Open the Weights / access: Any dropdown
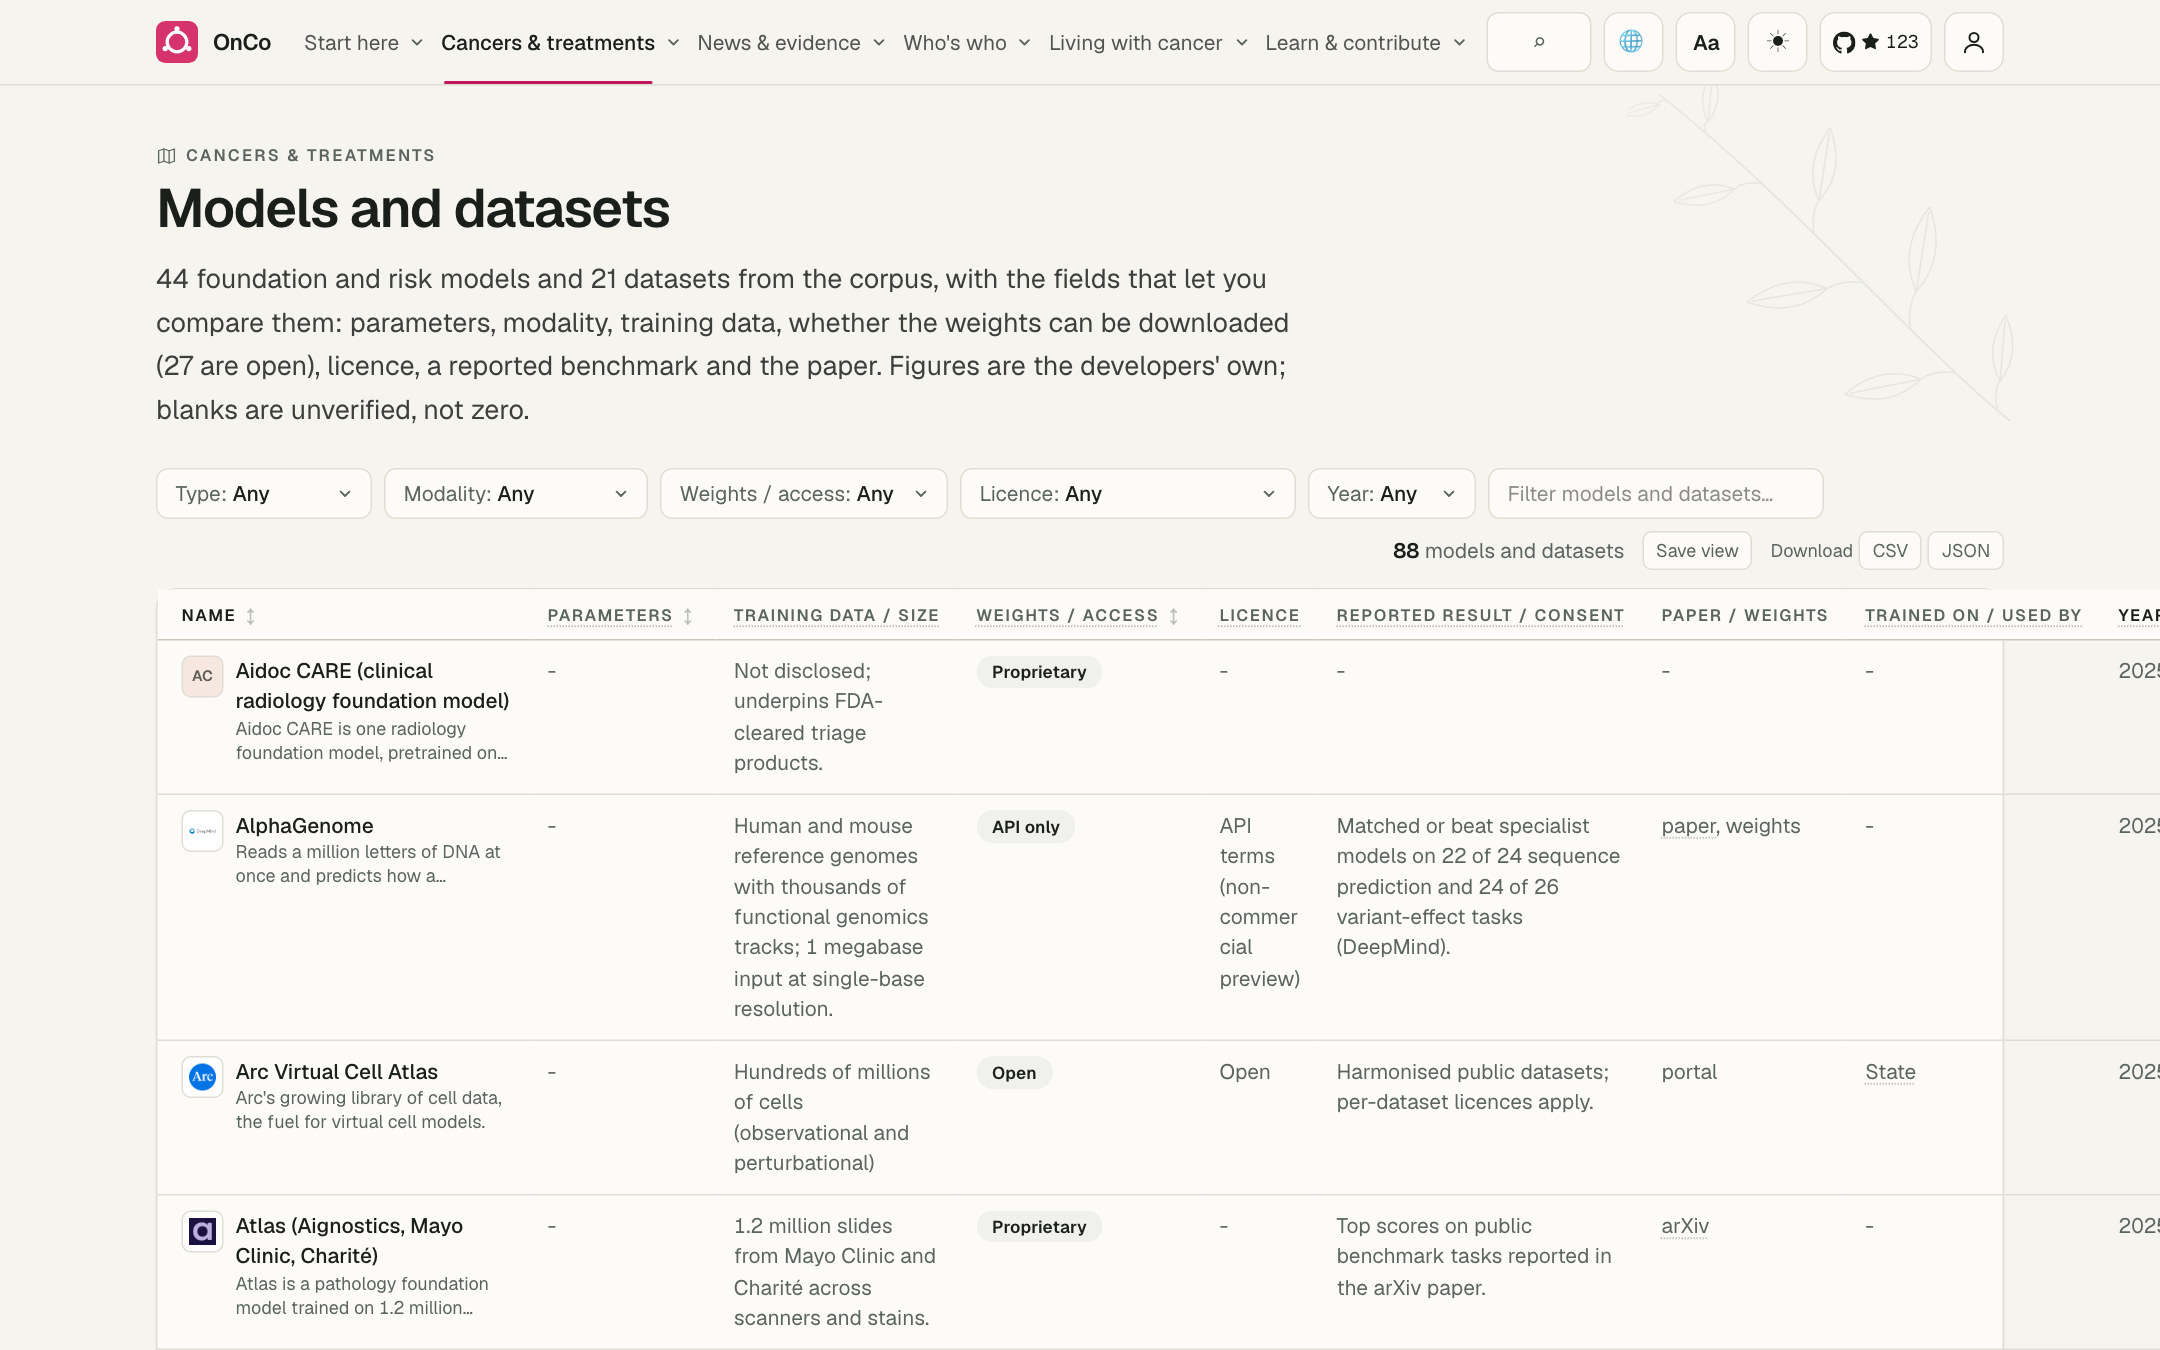The image size is (2160, 1350). [804, 494]
